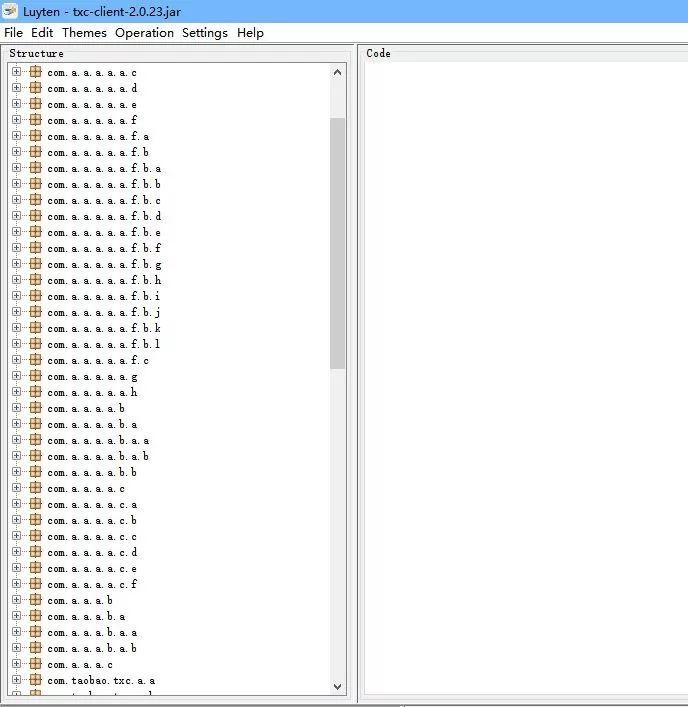The image size is (688, 707).
Task: Expand package com.a.a.a.a.a.f.b.l node
Action: [x=17, y=344]
